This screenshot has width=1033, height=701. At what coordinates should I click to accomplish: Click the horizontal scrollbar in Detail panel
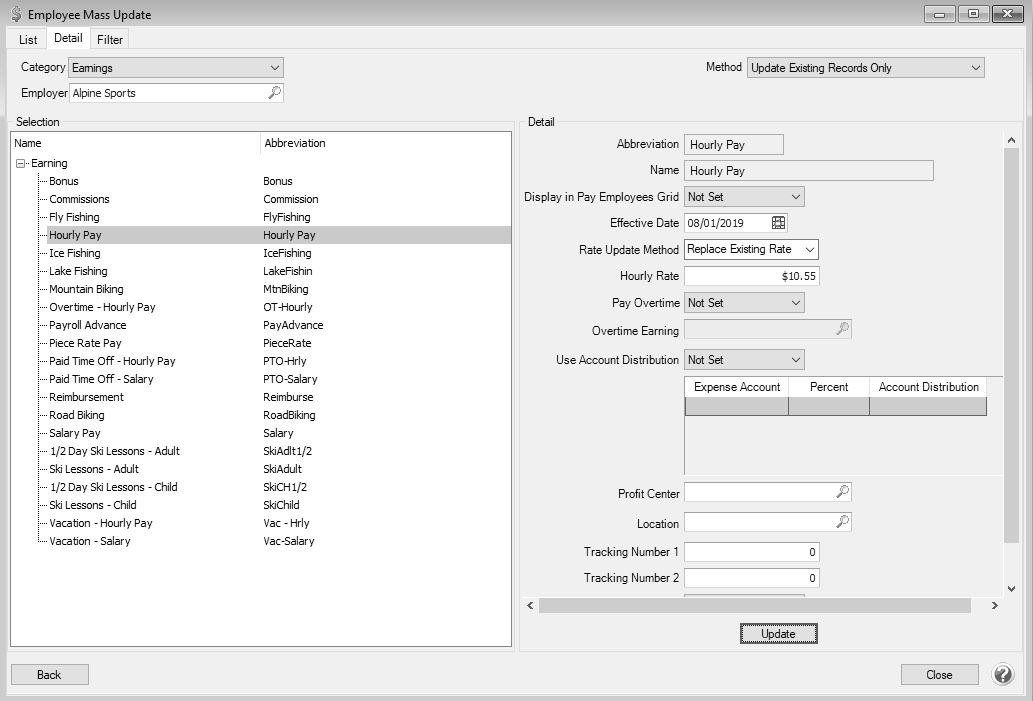754,605
